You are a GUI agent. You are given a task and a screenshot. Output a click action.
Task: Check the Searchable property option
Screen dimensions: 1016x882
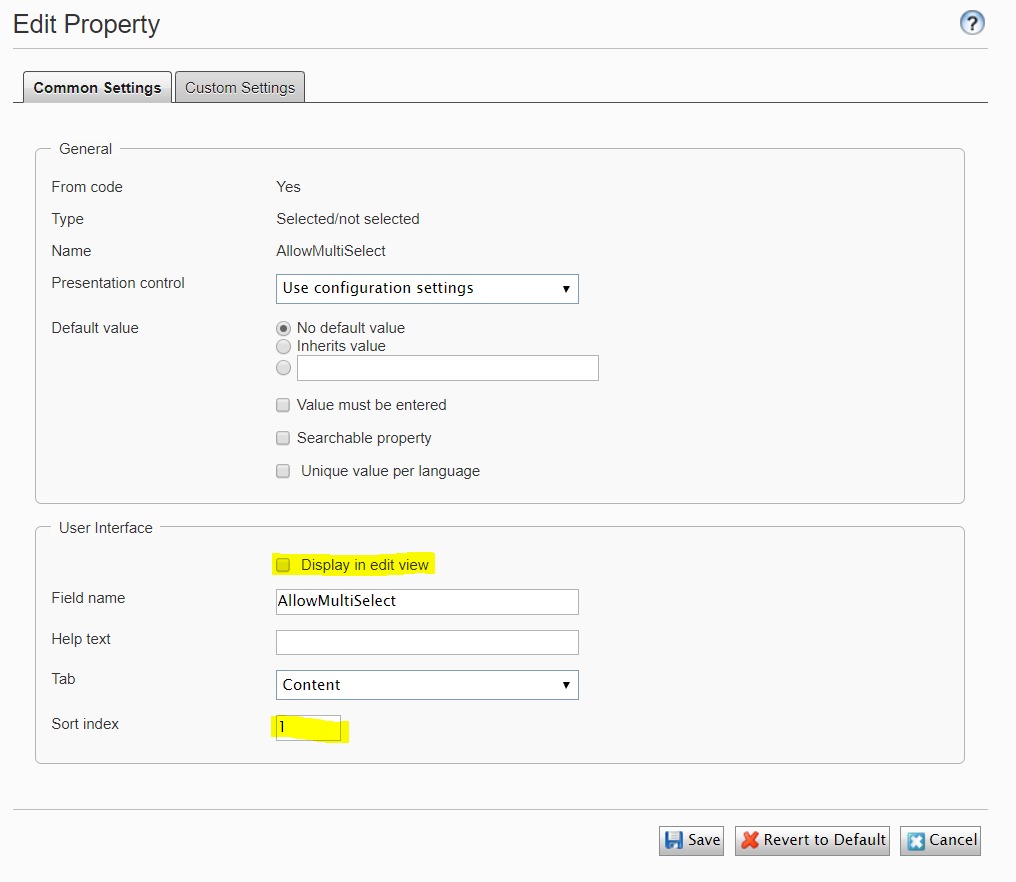click(x=283, y=438)
